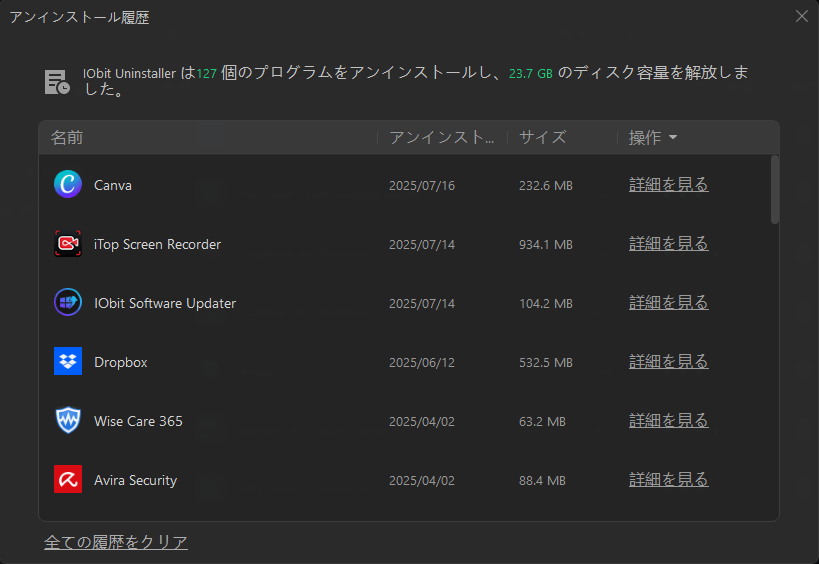This screenshot has height=564, width=819.
Task: Click the IObit Software Updater icon
Action: (x=68, y=302)
